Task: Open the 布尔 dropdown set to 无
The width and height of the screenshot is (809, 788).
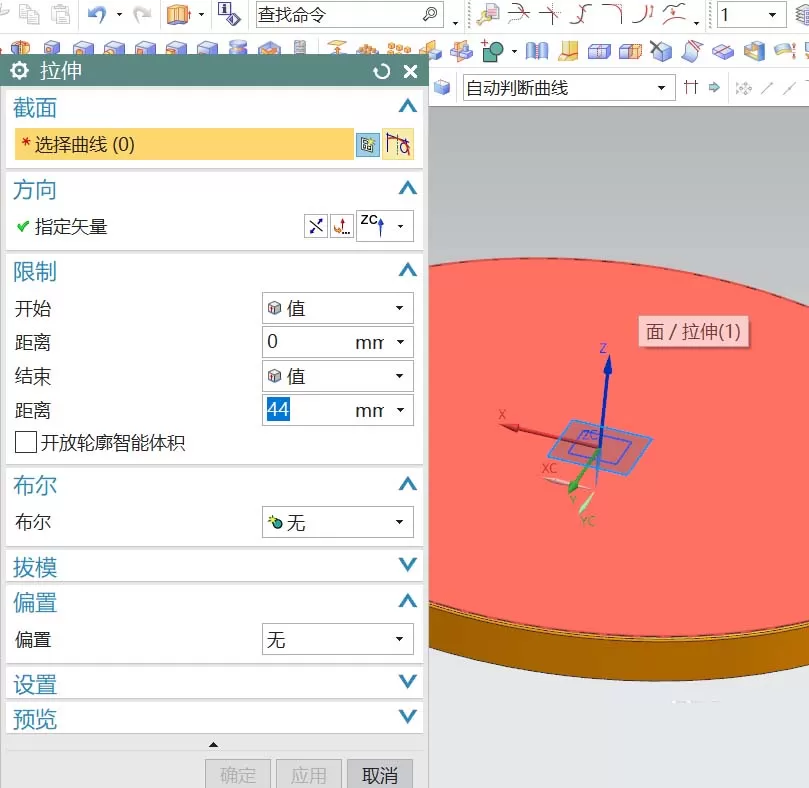Action: coord(337,522)
